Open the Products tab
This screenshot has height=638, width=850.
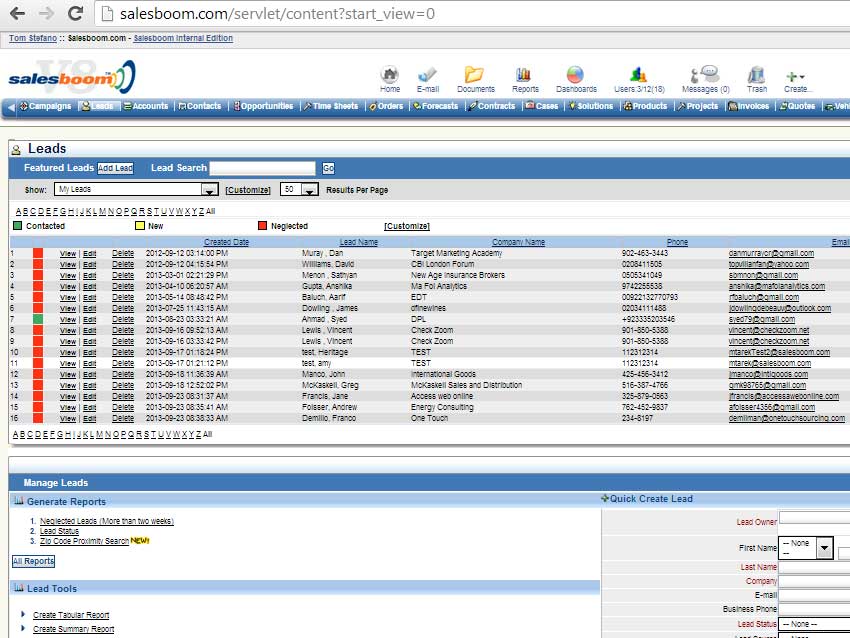tap(646, 106)
